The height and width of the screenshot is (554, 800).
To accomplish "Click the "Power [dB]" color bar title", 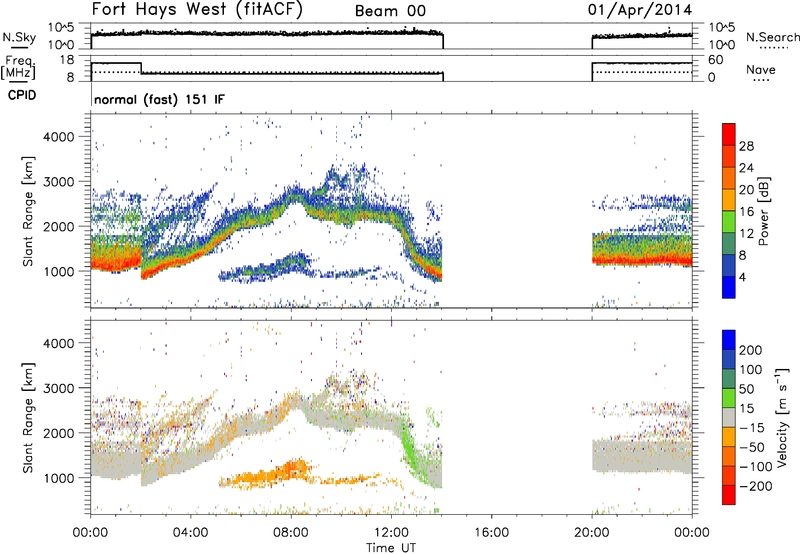I will (x=763, y=211).
